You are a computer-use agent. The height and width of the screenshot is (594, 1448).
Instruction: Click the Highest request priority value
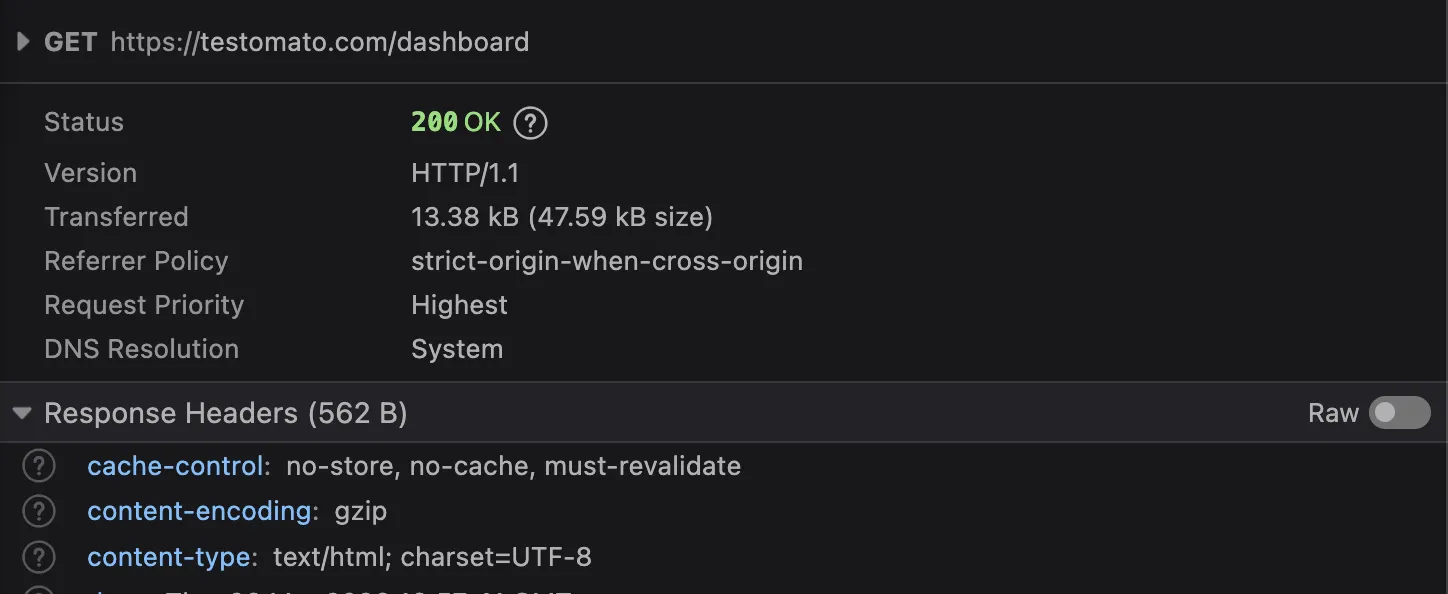[x=459, y=304]
